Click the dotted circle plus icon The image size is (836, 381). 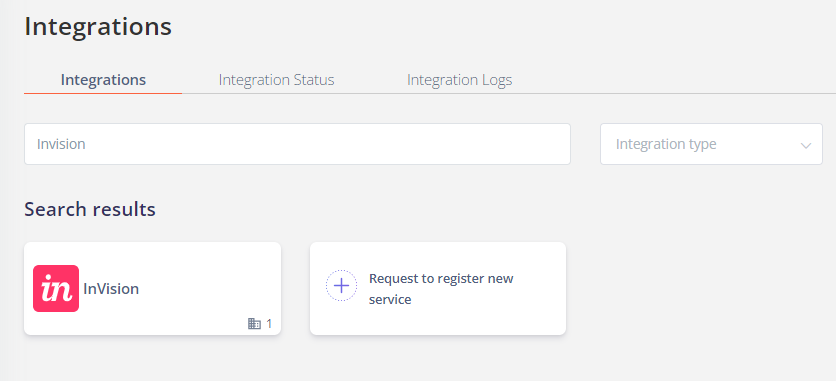[341, 286]
